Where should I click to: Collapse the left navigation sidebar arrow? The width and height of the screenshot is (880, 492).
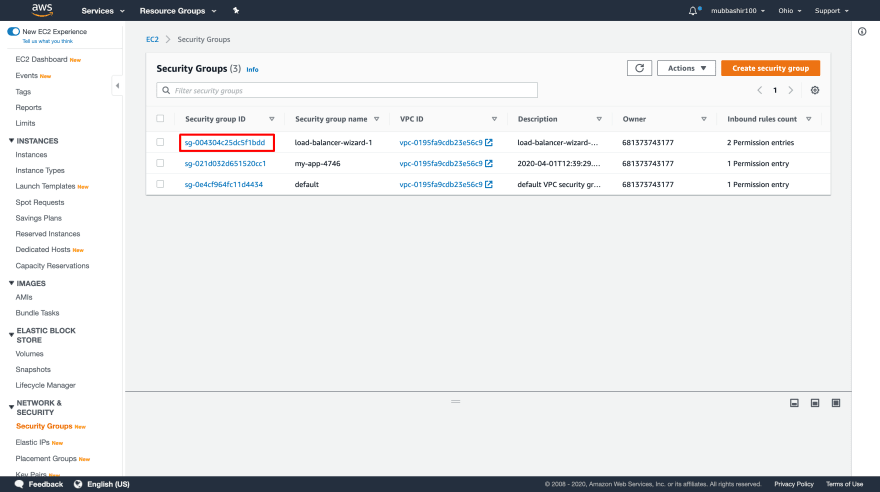117,86
